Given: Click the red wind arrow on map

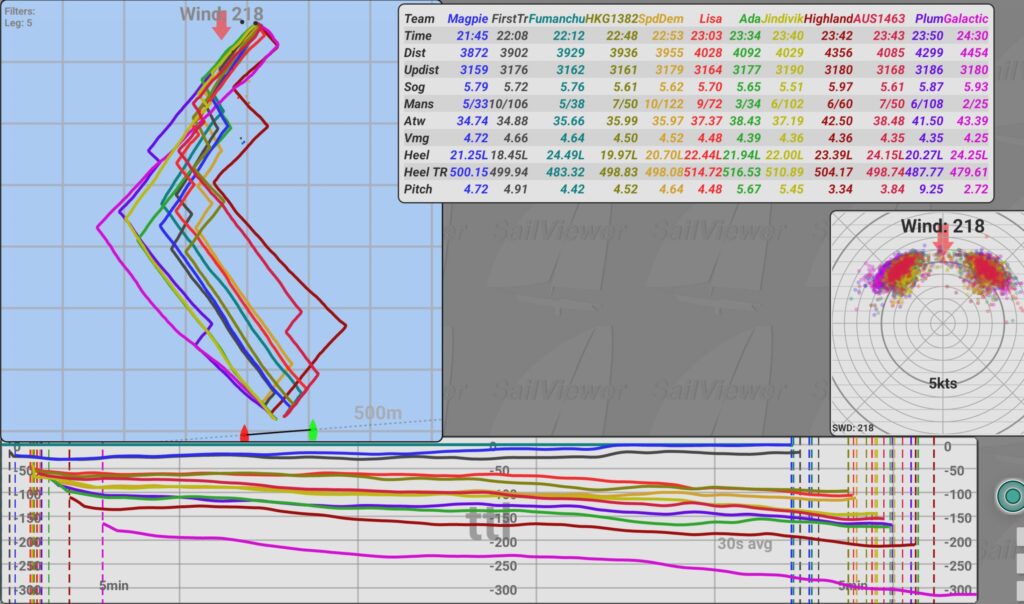Looking at the screenshot, I should tap(221, 25).
